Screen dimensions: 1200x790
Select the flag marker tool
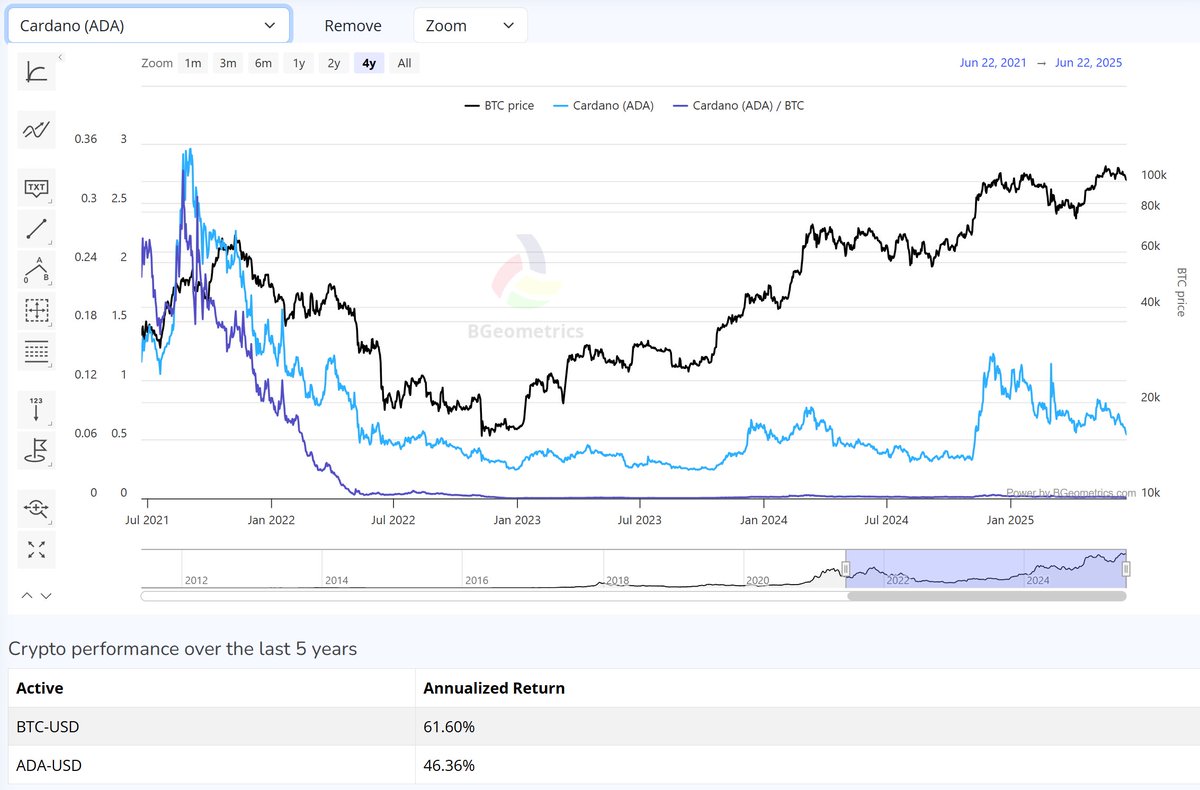(37, 451)
